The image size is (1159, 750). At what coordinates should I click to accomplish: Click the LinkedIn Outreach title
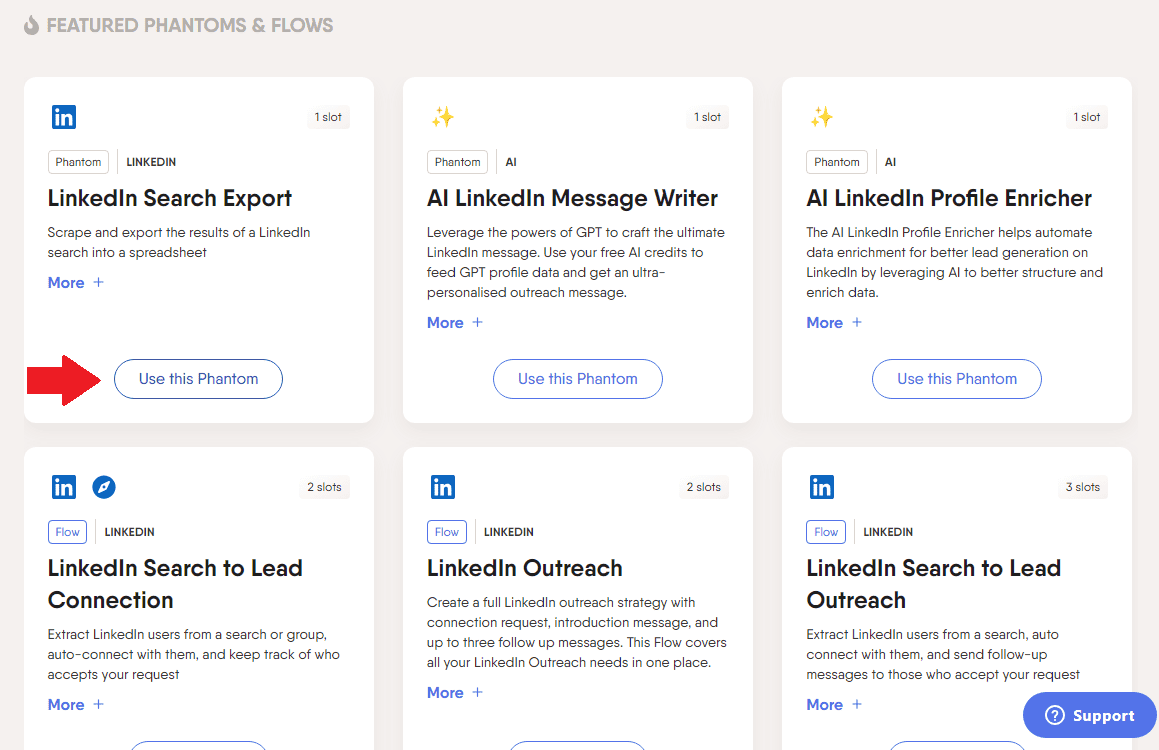pyautogui.click(x=525, y=568)
